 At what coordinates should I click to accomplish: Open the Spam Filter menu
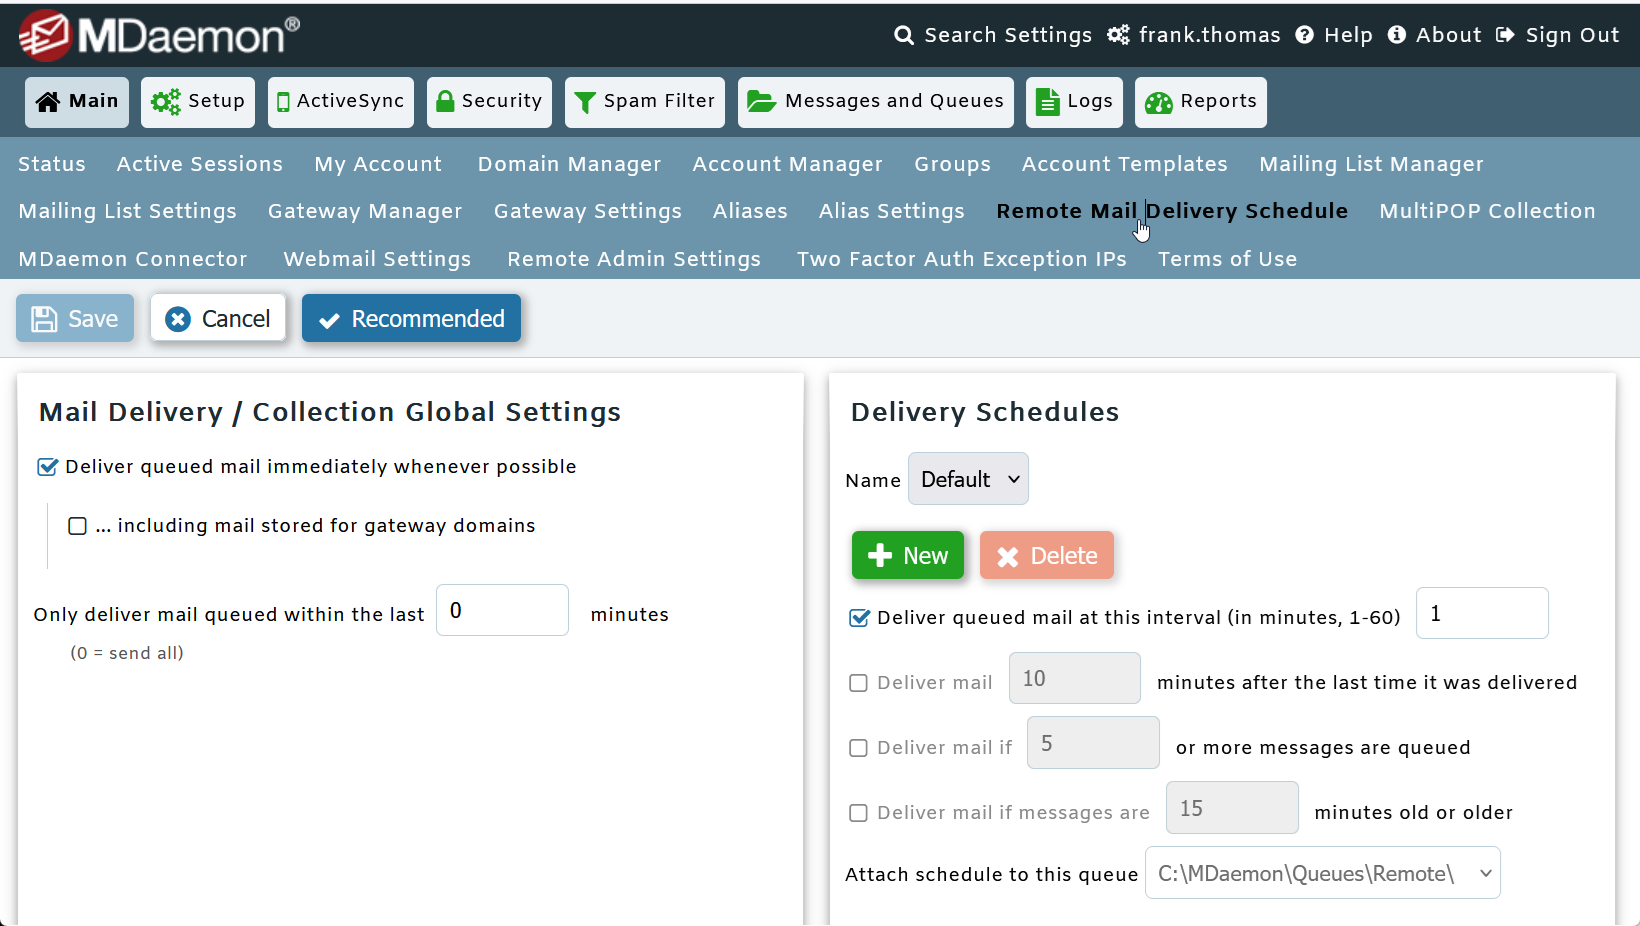pyautogui.click(x=645, y=102)
